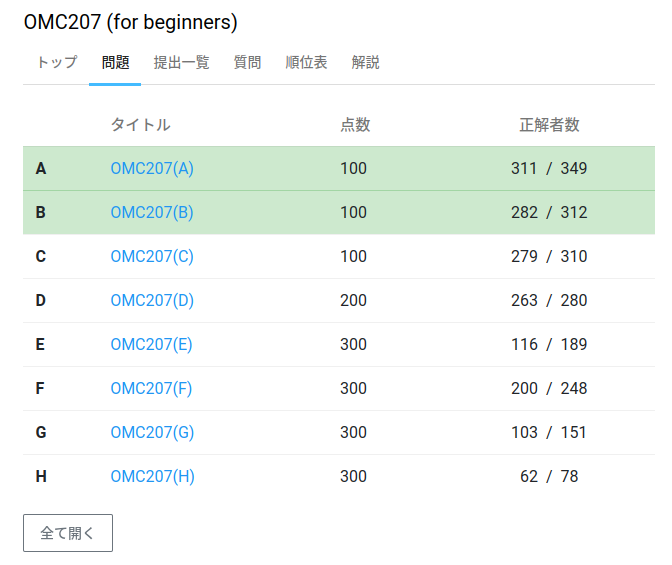Screen dimensions: 672x565
Task: Open problem link OMC207(F)
Action: (151, 388)
